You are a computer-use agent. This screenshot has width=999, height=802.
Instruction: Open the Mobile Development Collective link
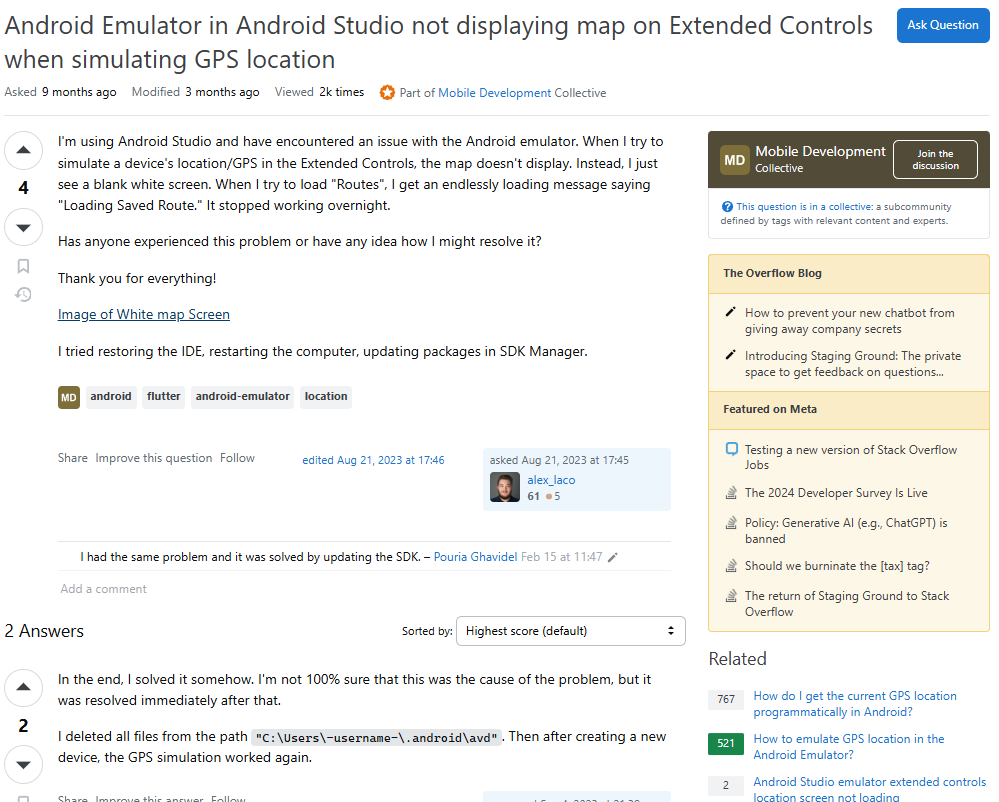[494, 93]
